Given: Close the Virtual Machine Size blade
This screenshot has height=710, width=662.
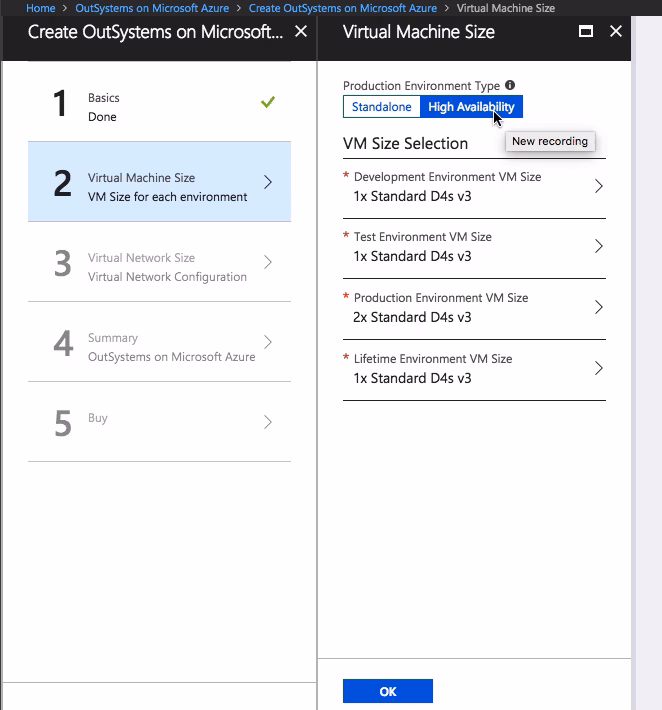Looking at the screenshot, I should pyautogui.click(x=616, y=31).
